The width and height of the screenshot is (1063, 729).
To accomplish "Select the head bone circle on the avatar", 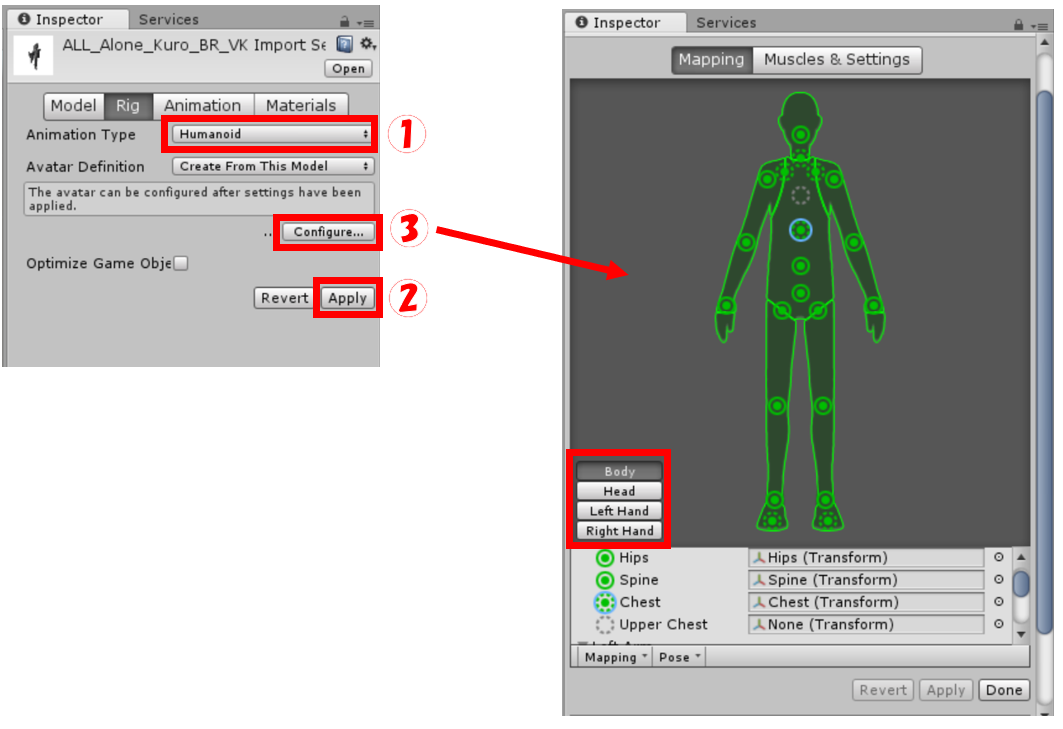I will click(801, 134).
